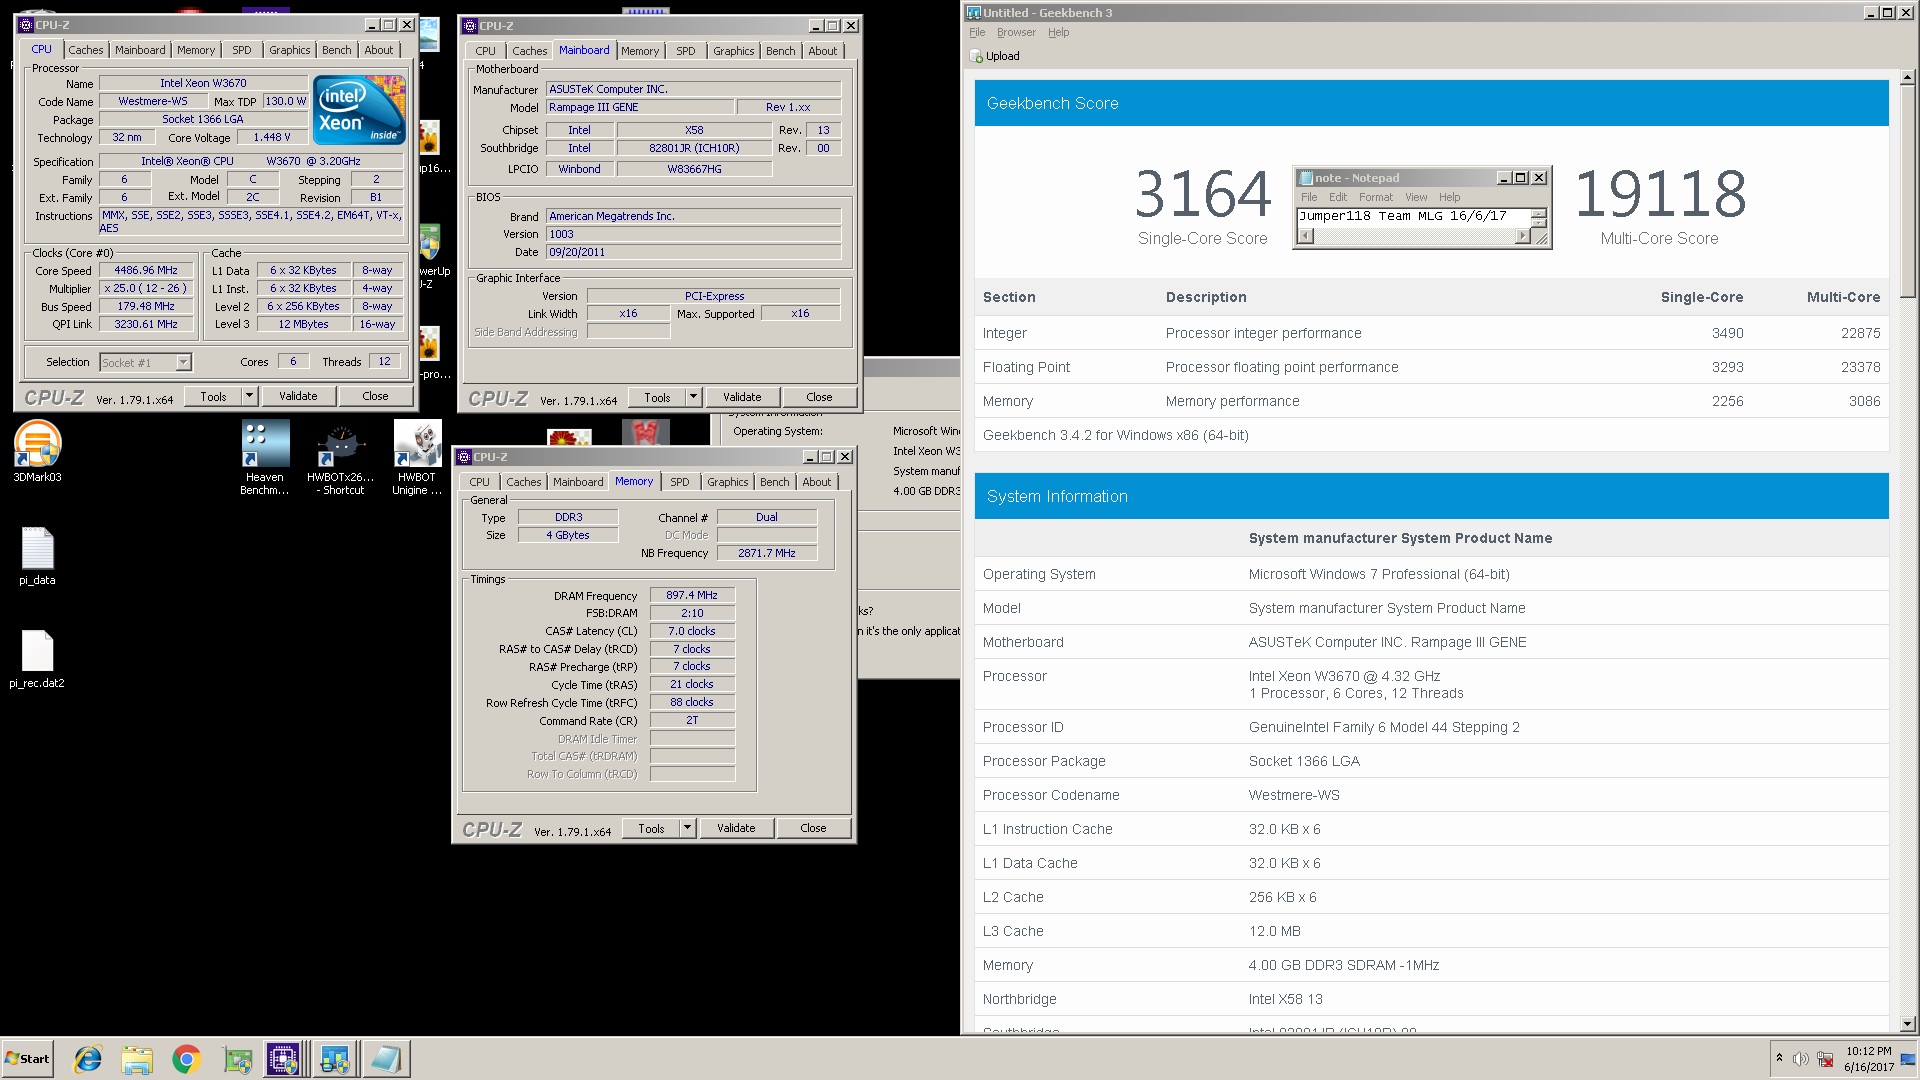The width and height of the screenshot is (1920, 1080).
Task: Click the Notepad window title icon
Action: point(1305,178)
